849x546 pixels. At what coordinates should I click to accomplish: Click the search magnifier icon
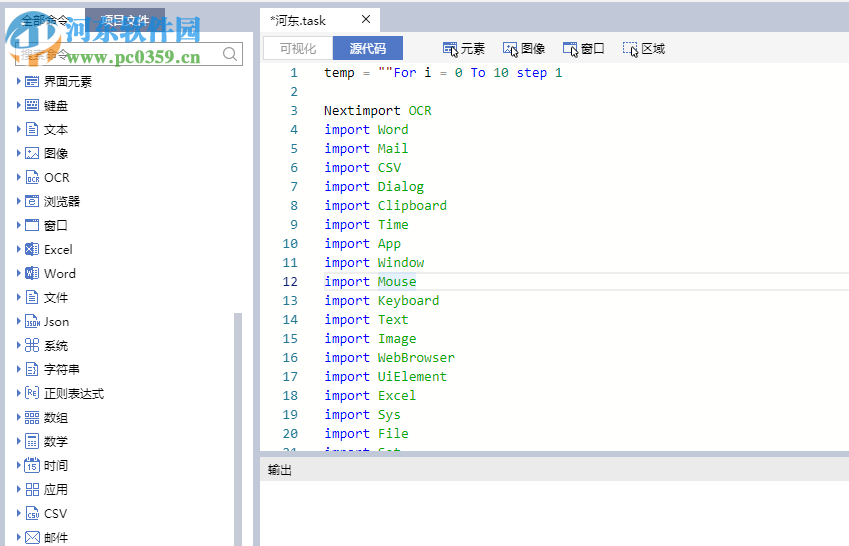[230, 54]
